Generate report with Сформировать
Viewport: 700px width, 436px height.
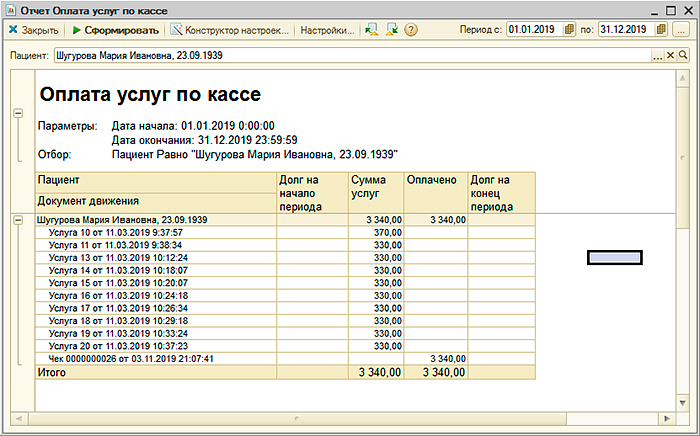[117, 30]
